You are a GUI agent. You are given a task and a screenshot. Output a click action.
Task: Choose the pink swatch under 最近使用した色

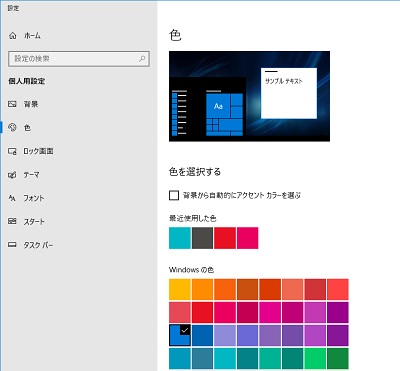click(x=248, y=238)
